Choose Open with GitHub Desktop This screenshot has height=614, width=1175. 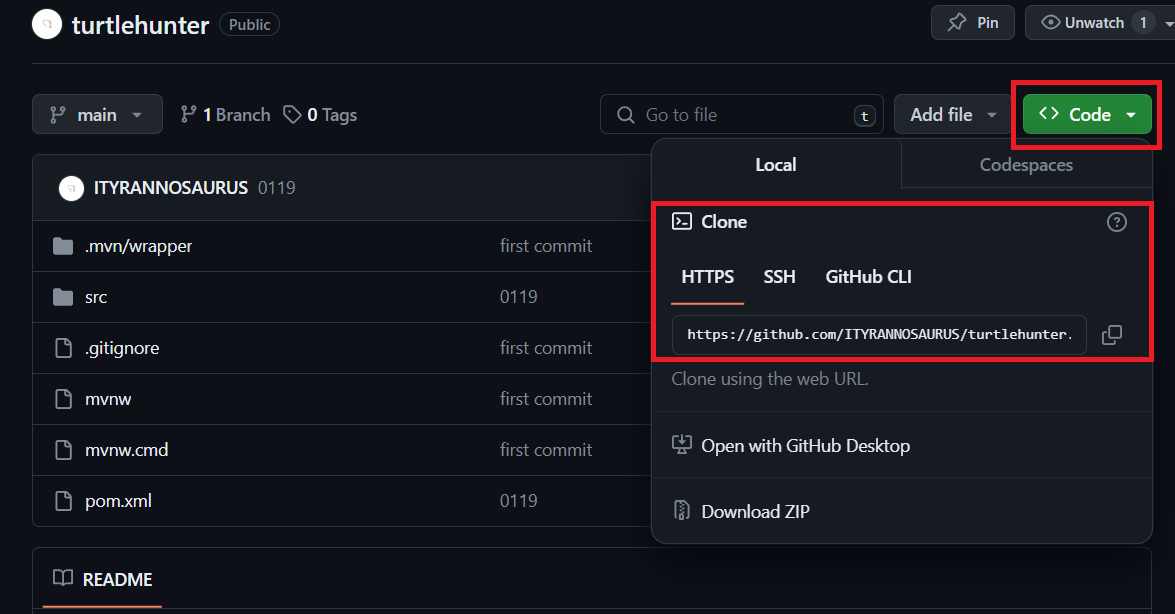pos(806,445)
